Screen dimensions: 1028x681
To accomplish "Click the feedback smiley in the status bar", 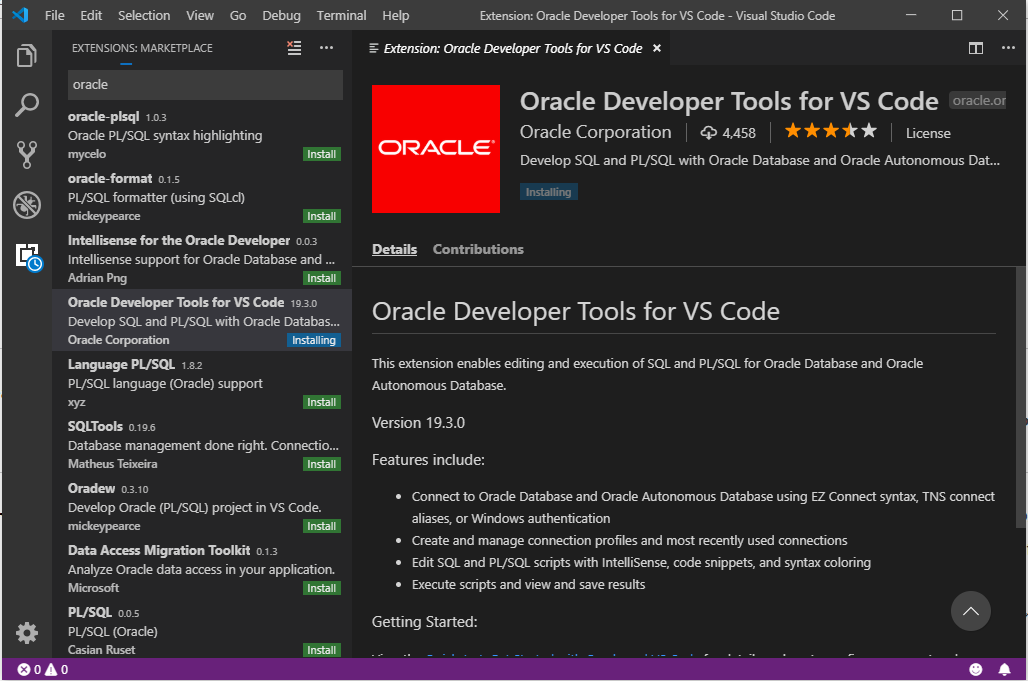I will [x=977, y=669].
